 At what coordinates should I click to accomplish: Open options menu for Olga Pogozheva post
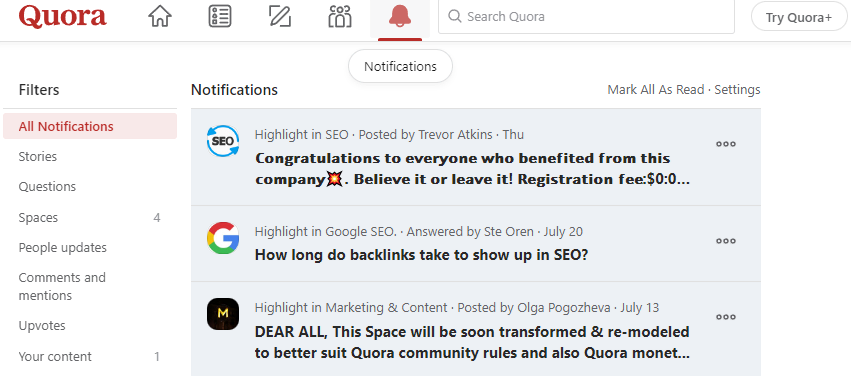pyautogui.click(x=726, y=317)
